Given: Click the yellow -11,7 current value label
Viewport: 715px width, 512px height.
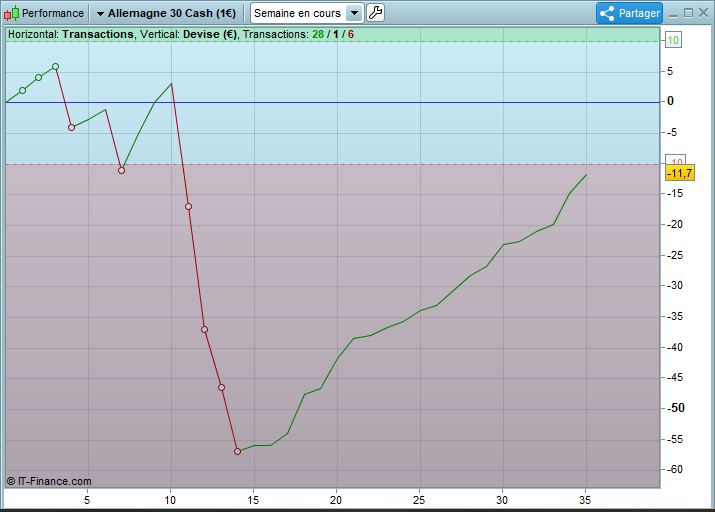Looking at the screenshot, I should pos(680,173).
